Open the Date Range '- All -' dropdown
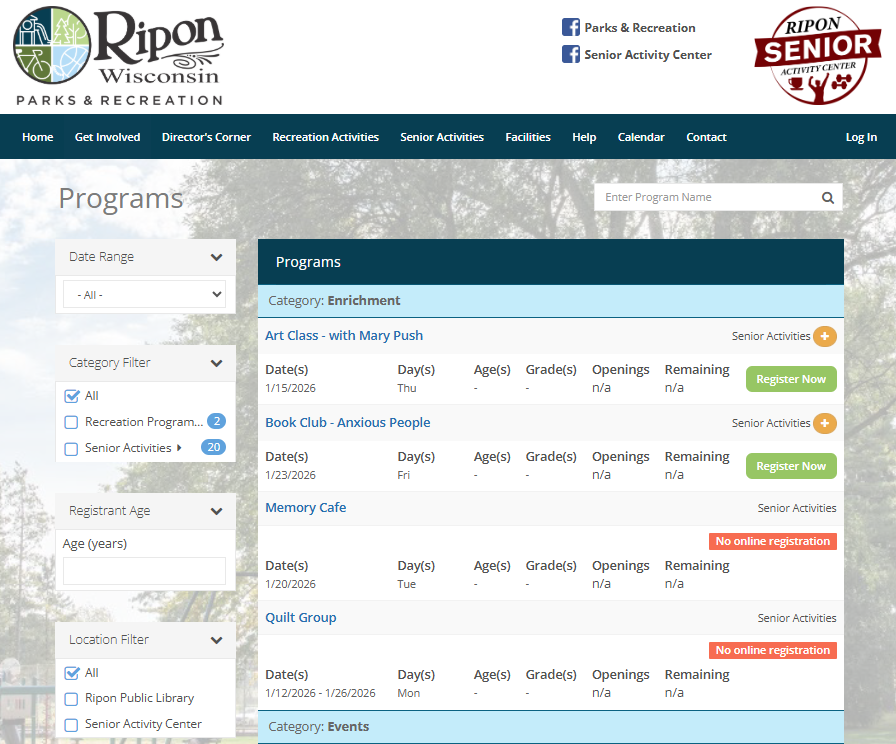Viewport: 896px width, 744px height. [x=145, y=294]
